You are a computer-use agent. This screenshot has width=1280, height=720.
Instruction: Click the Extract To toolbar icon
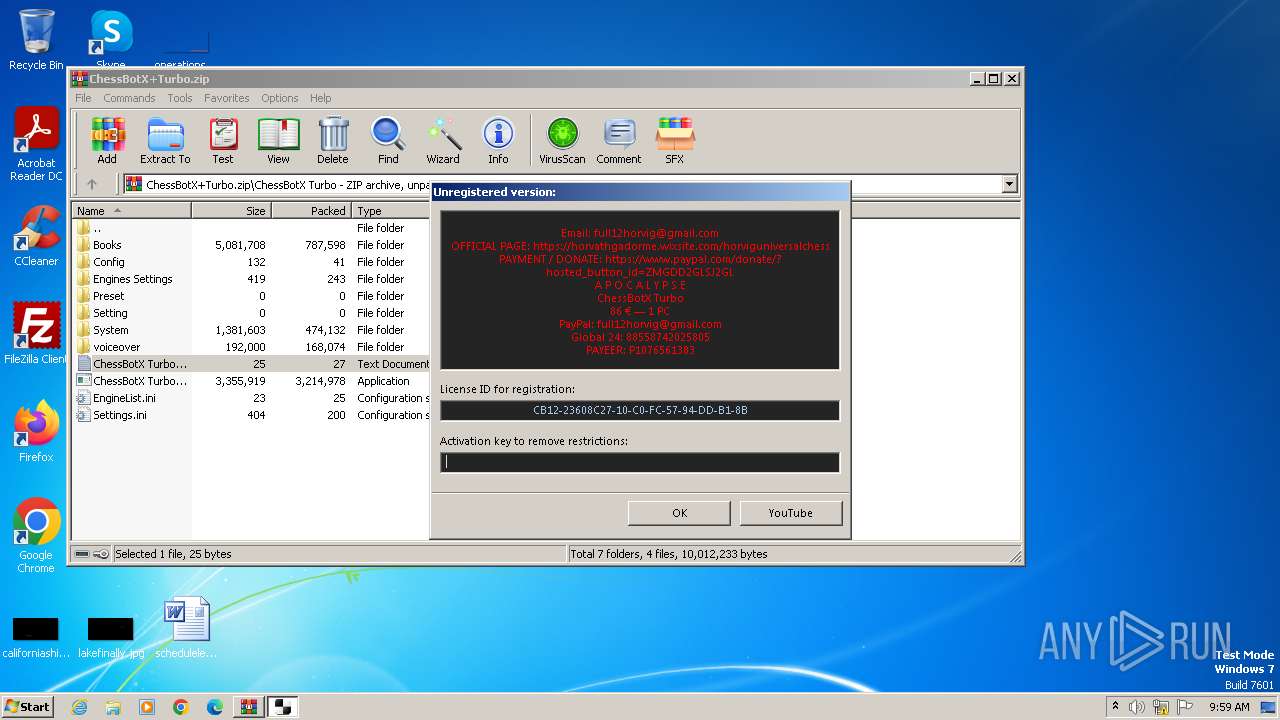(x=165, y=141)
